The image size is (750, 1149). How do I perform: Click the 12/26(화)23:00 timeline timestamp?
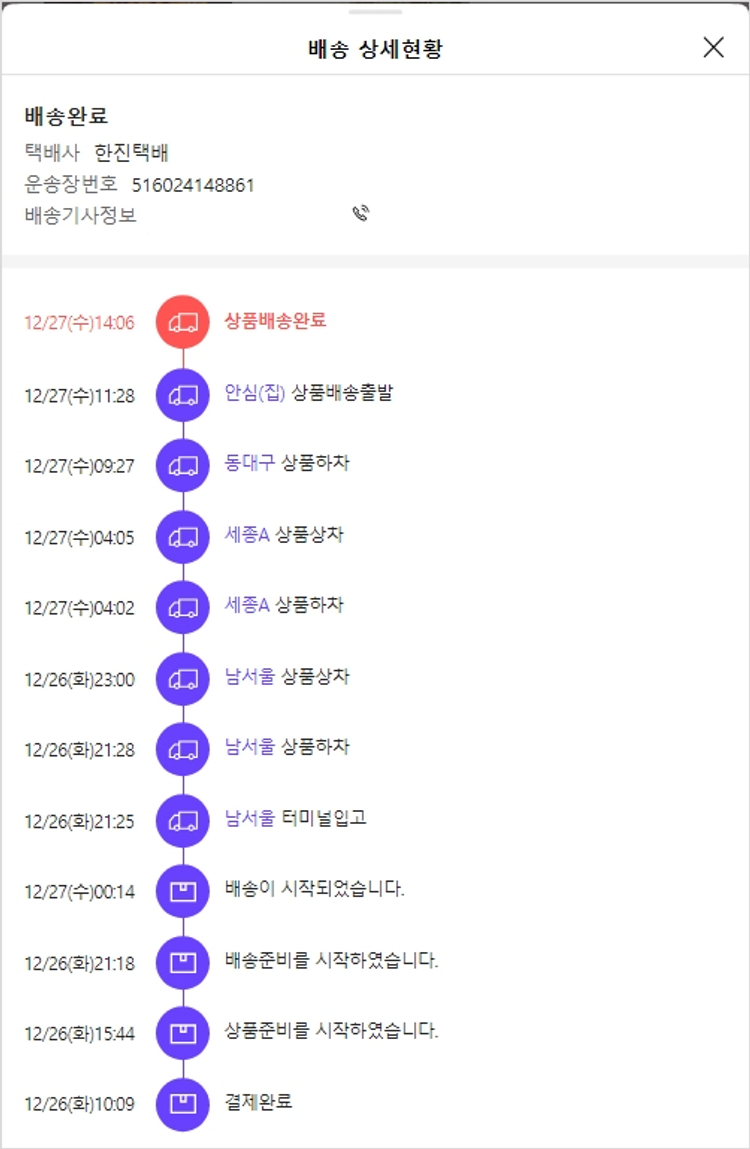click(79, 680)
